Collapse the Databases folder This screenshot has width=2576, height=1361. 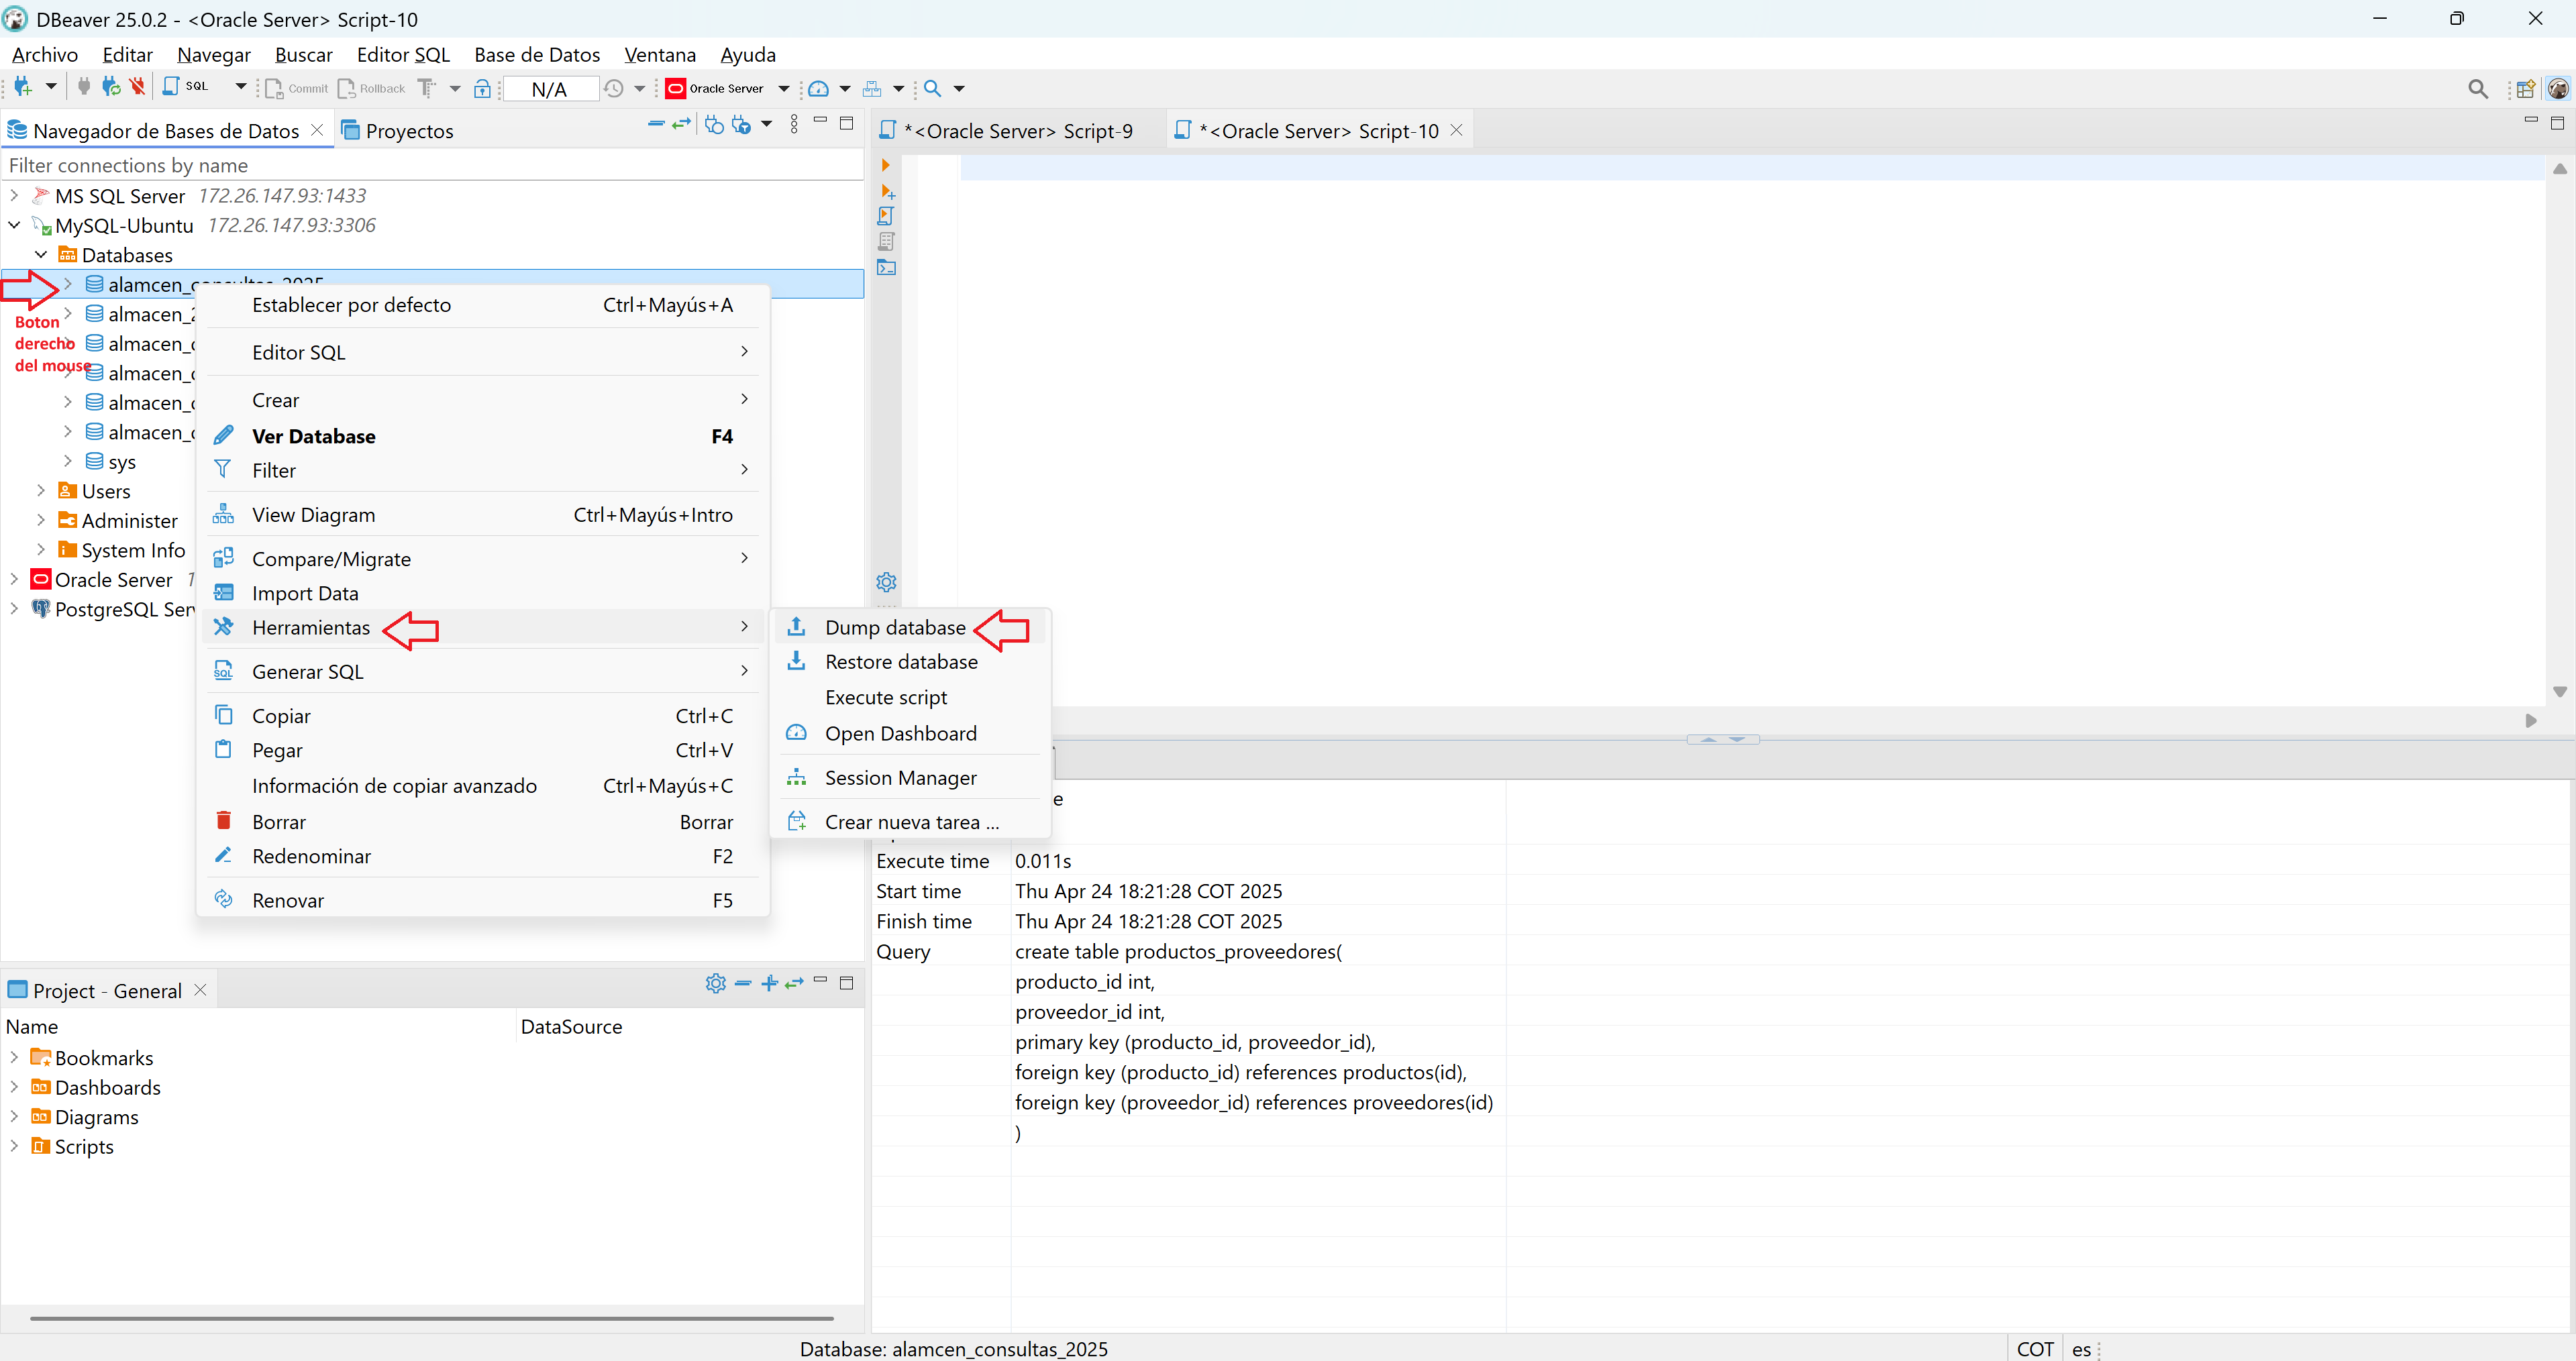click(x=41, y=254)
